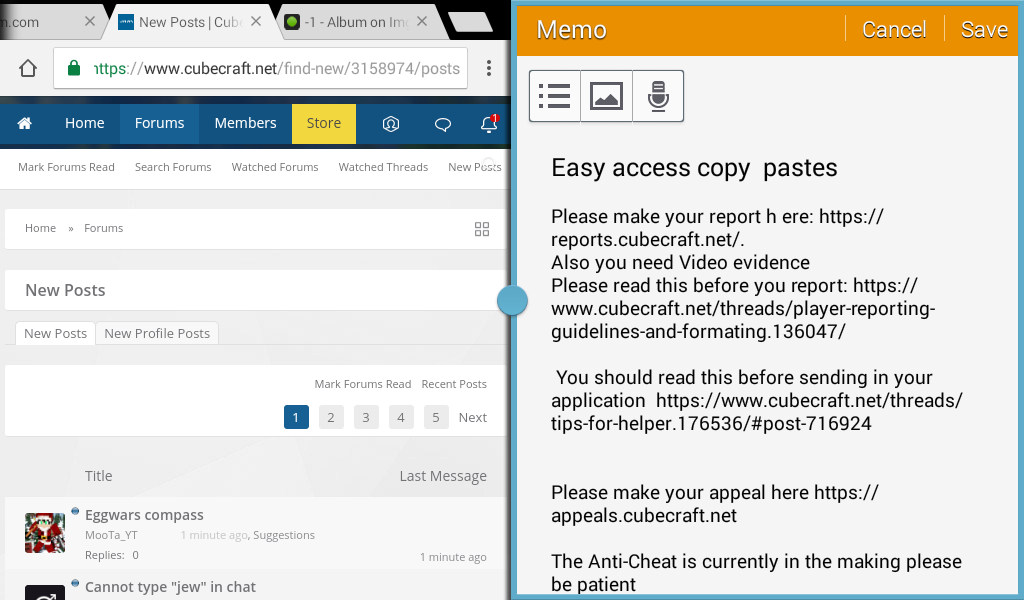Open Watched Forums link
Screen dimensions: 1024x600
point(275,167)
